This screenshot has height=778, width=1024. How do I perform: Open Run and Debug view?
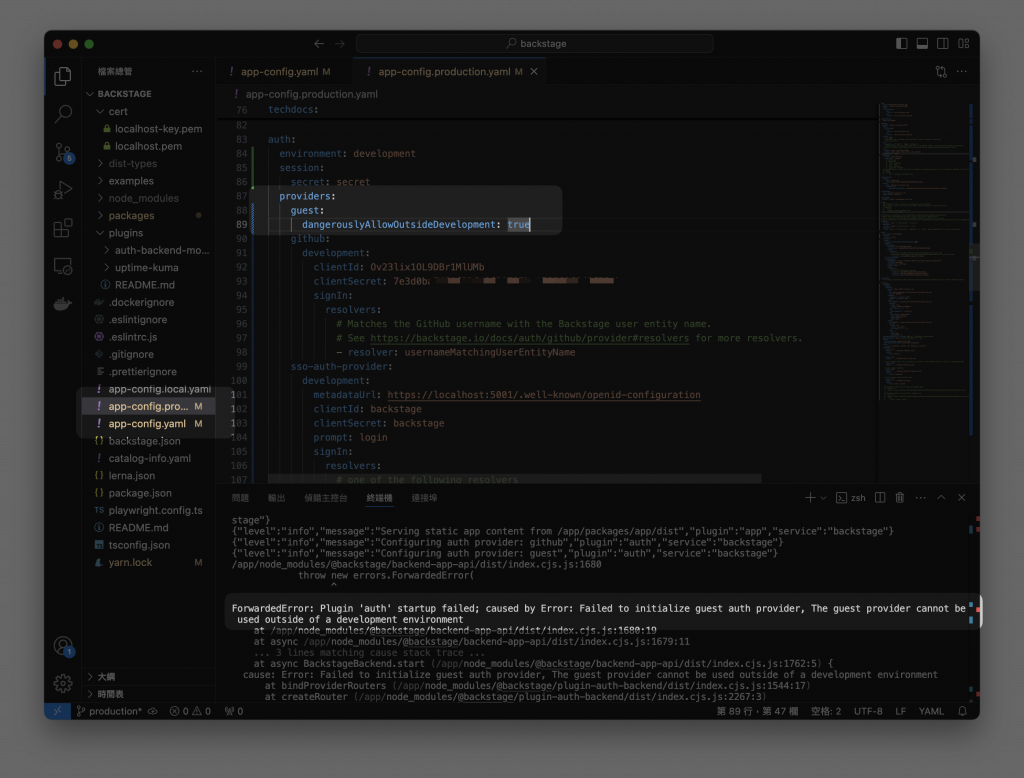coord(63,190)
